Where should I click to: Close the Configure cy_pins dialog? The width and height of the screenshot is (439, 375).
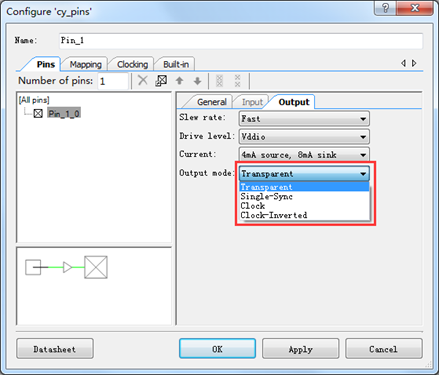click(415, 8)
